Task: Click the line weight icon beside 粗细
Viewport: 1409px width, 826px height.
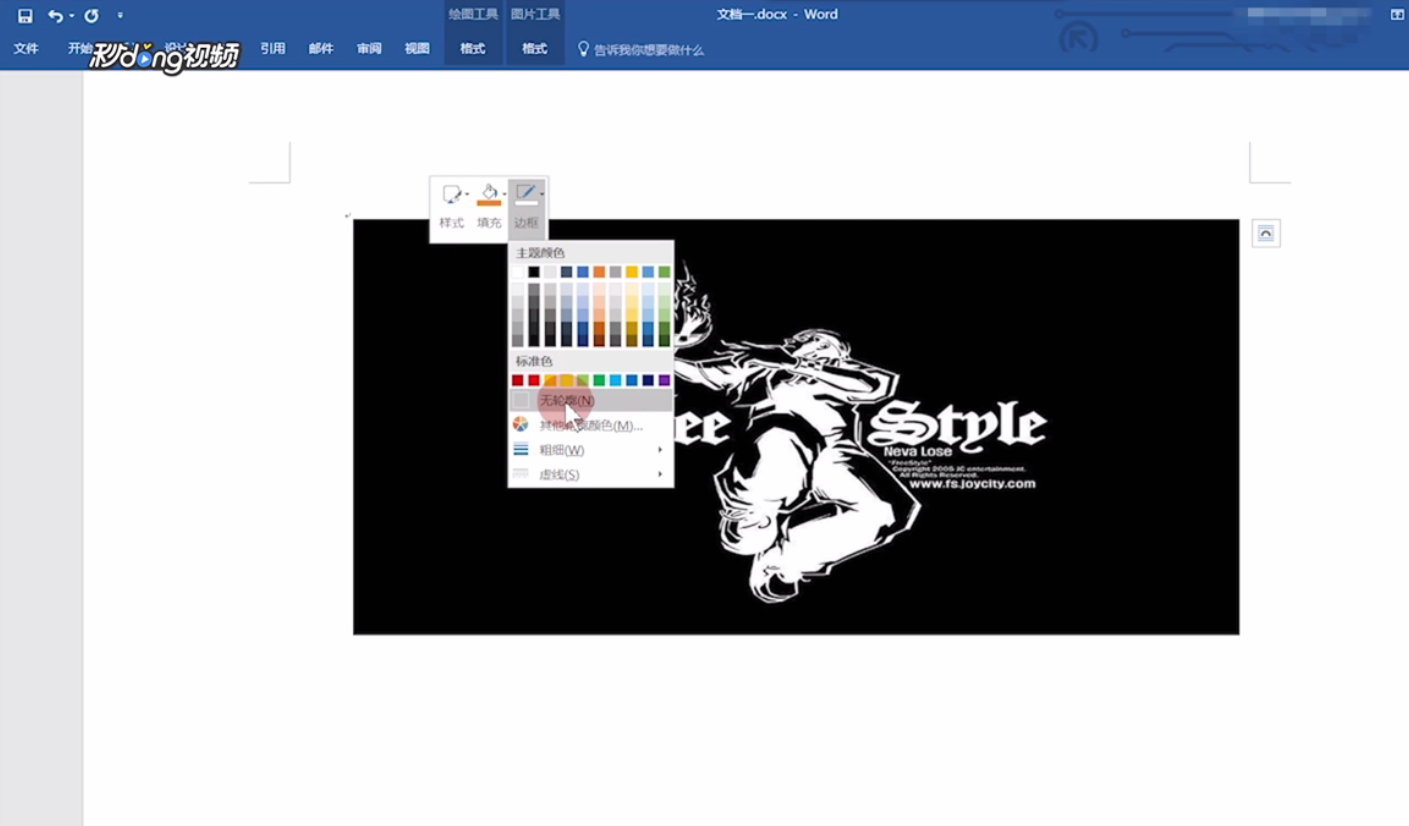Action: [520, 450]
